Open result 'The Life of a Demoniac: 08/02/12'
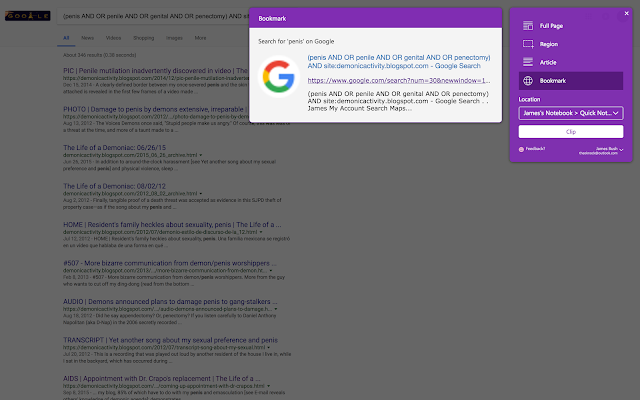The width and height of the screenshot is (640, 400). click(x=114, y=186)
